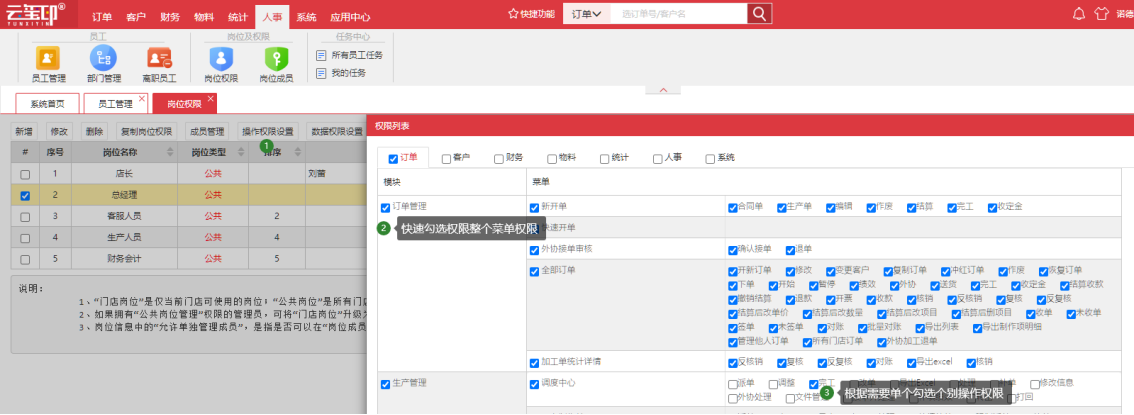Open 我的任务 in task center
This screenshot has width=1134, height=415.
click(x=341, y=73)
